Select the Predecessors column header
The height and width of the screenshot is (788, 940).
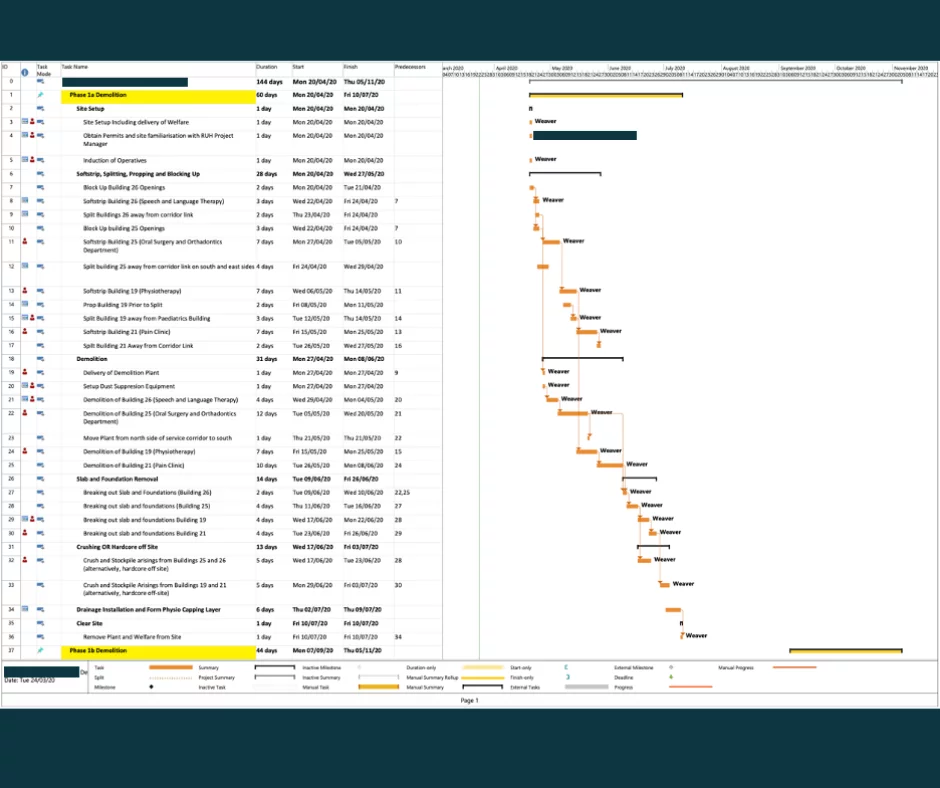coord(410,67)
